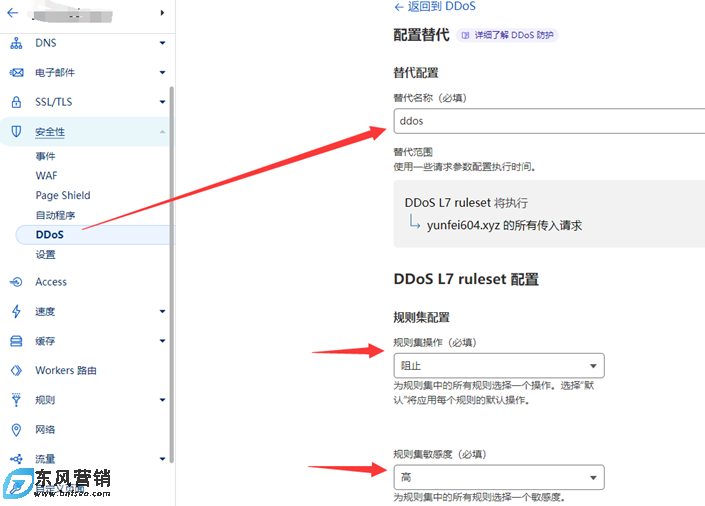Open 事件 under security menu
Screen dimensions: 705x506
click(45, 156)
